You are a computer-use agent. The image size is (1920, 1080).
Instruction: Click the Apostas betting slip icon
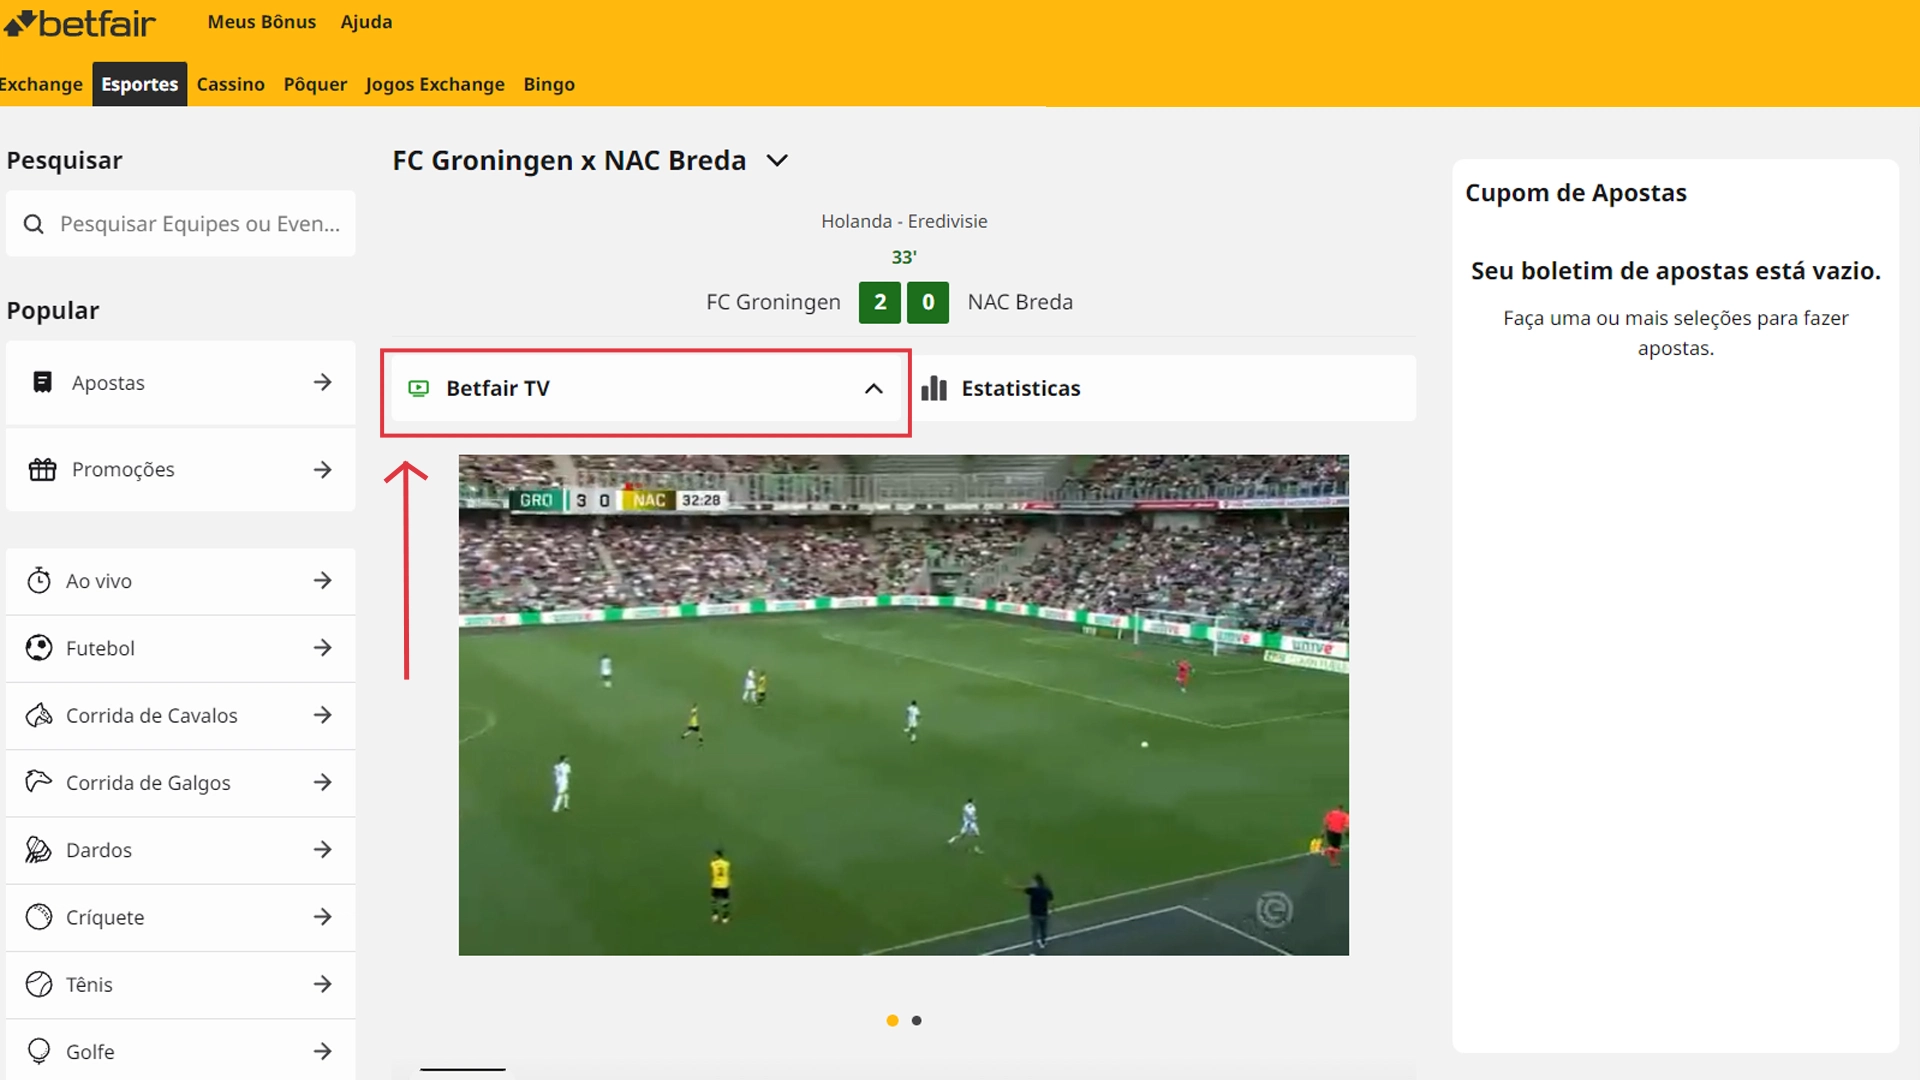(42, 382)
